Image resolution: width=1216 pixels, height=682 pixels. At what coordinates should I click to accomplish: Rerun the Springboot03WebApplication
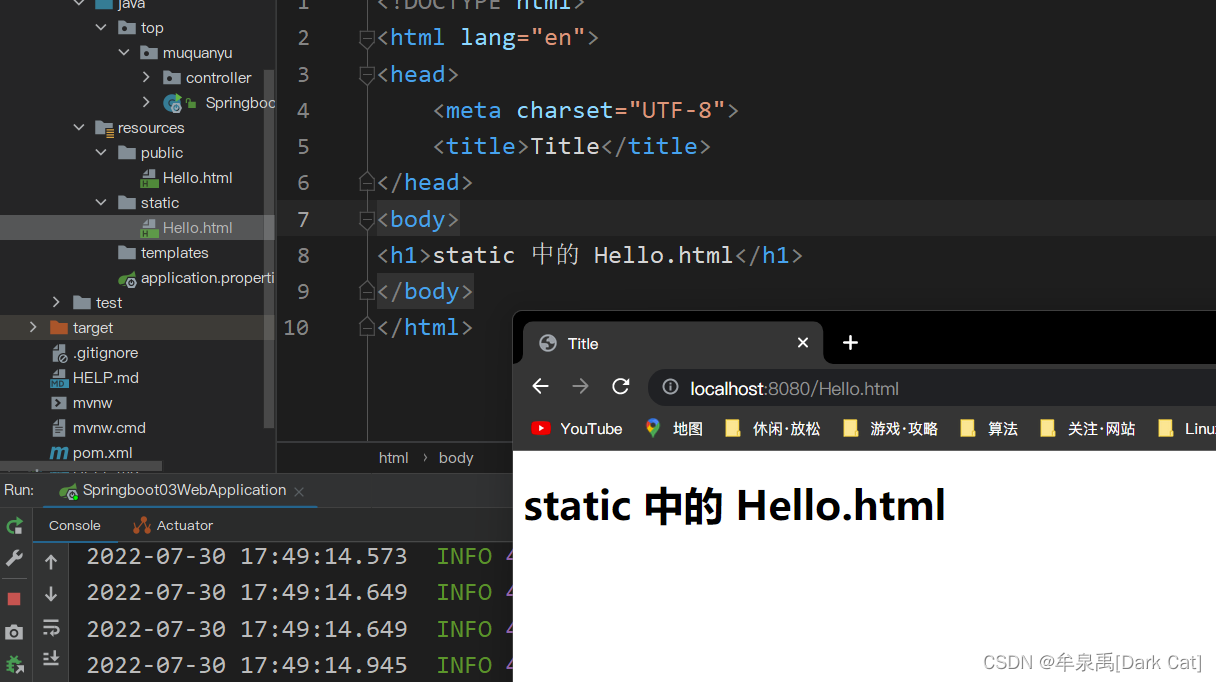pyautogui.click(x=14, y=526)
